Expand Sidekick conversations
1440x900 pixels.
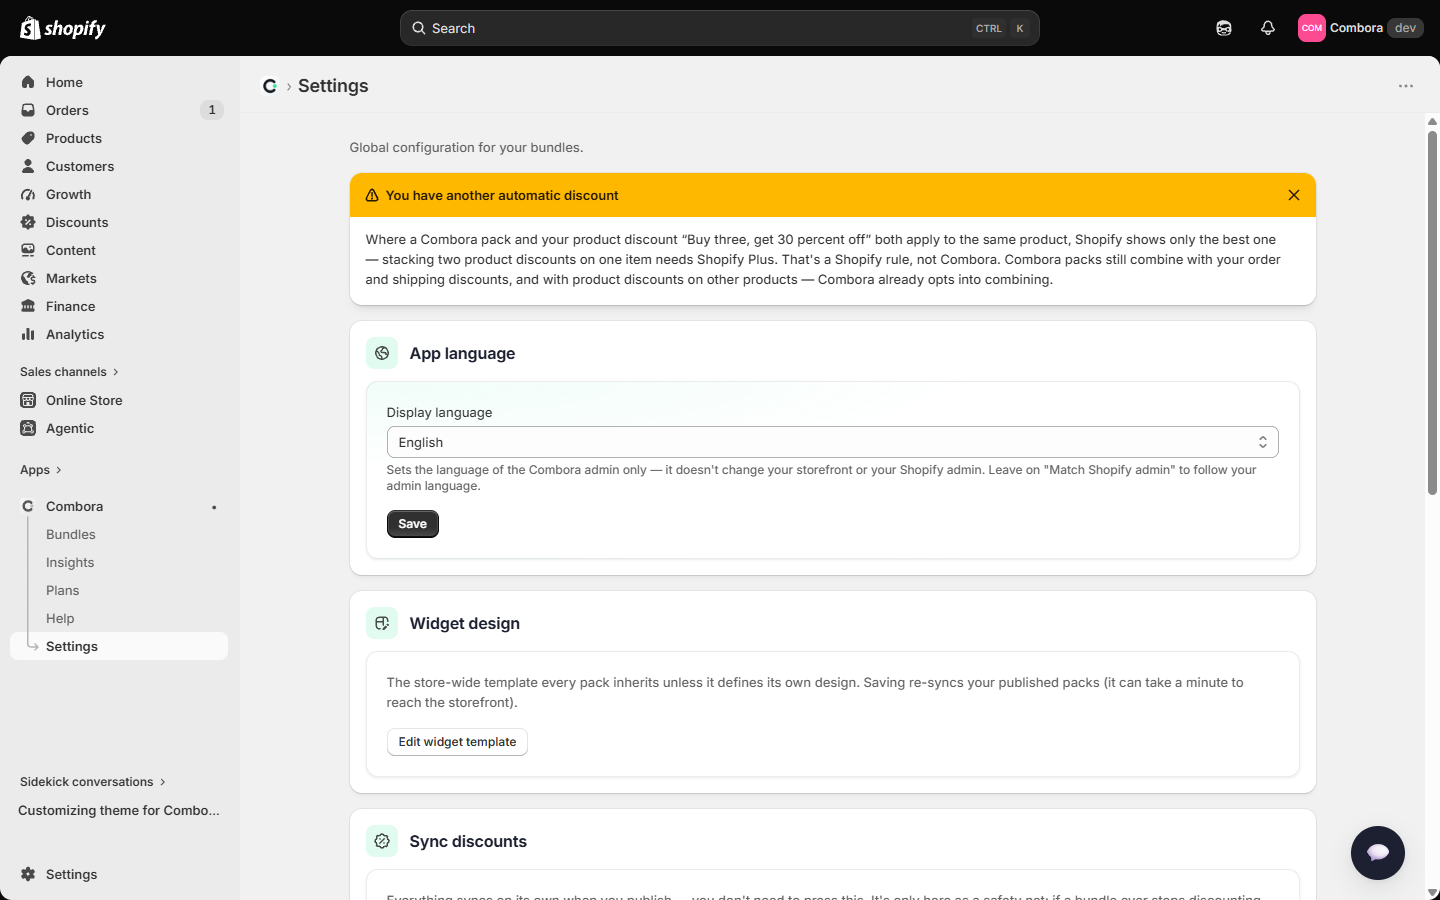coord(93,782)
